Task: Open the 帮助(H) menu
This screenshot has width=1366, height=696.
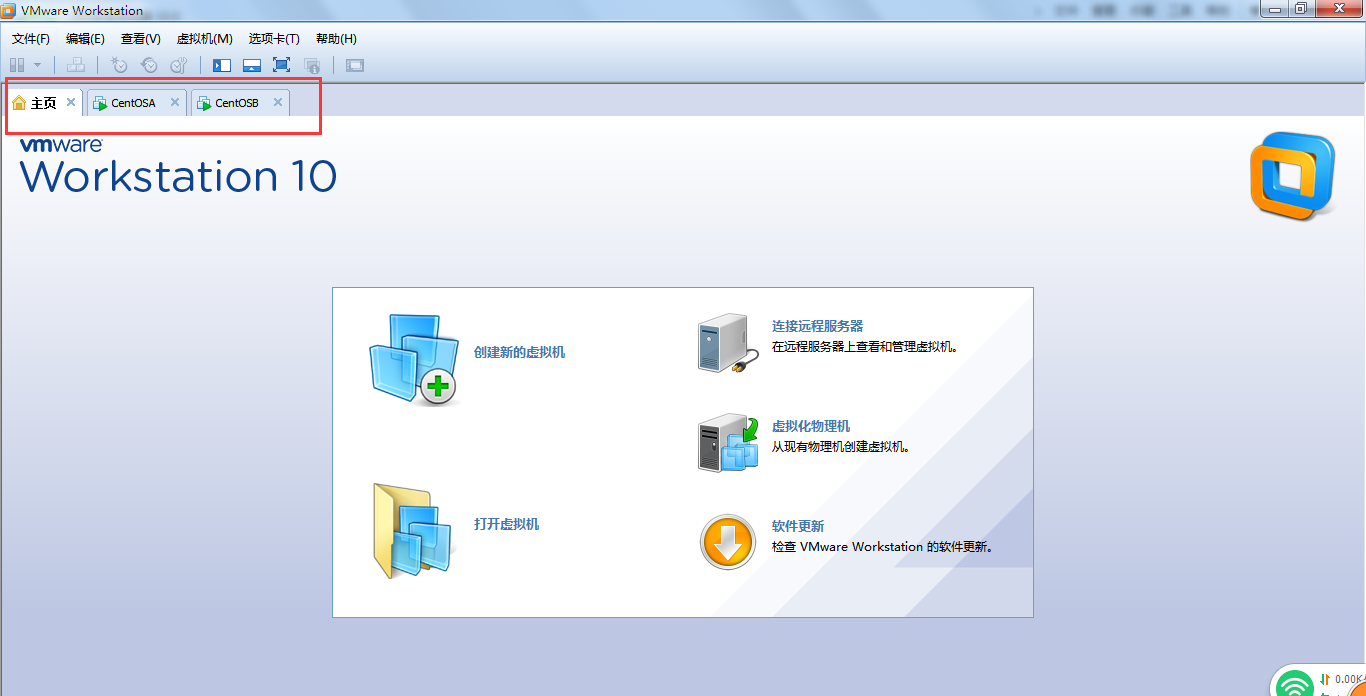Action: click(x=336, y=39)
